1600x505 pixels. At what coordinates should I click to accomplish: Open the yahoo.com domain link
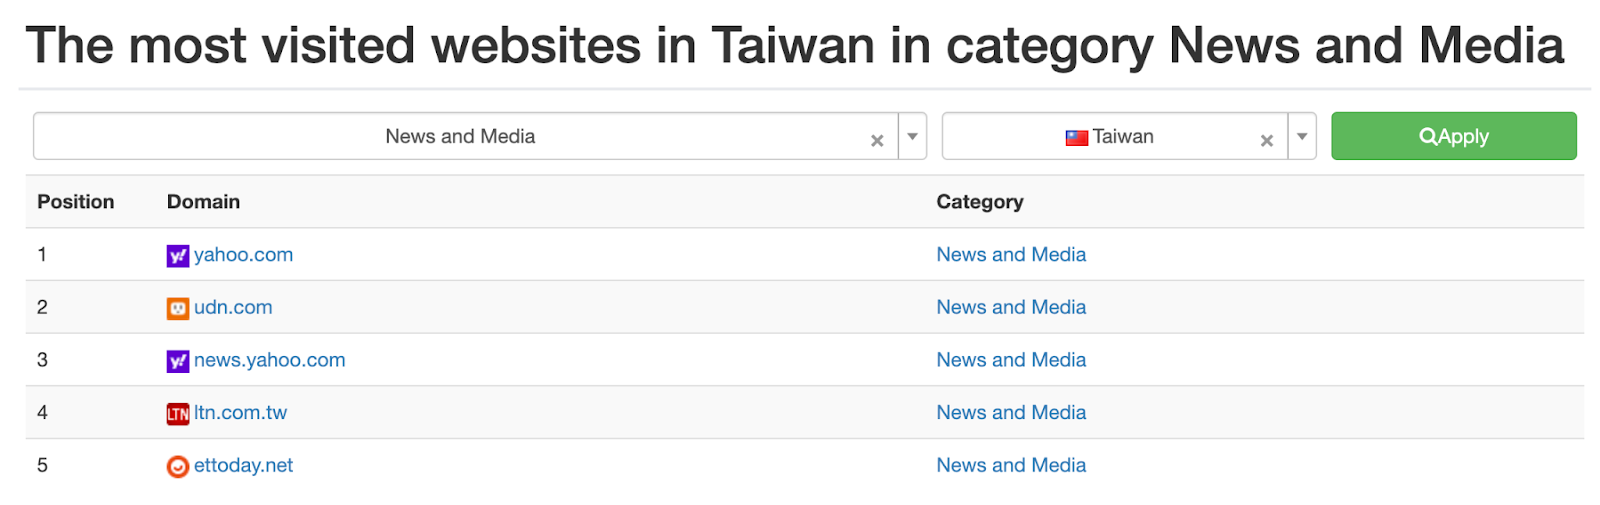click(x=243, y=255)
